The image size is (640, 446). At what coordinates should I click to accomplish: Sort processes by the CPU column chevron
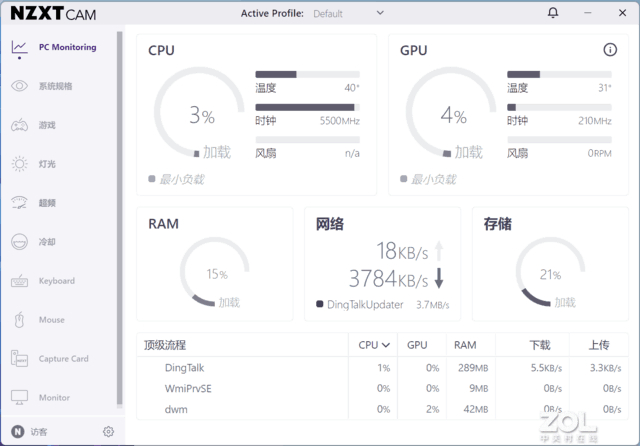pyautogui.click(x=385, y=345)
